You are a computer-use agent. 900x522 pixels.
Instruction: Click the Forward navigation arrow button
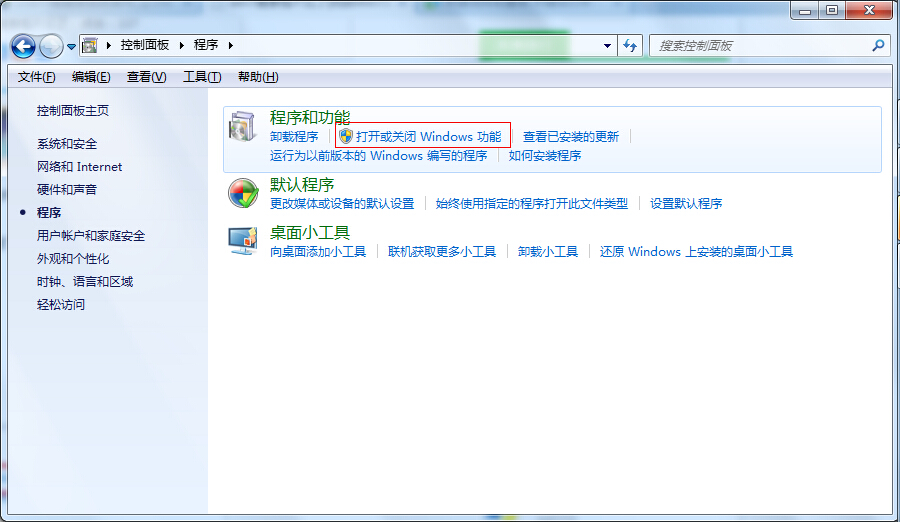pyautogui.click(x=51, y=46)
